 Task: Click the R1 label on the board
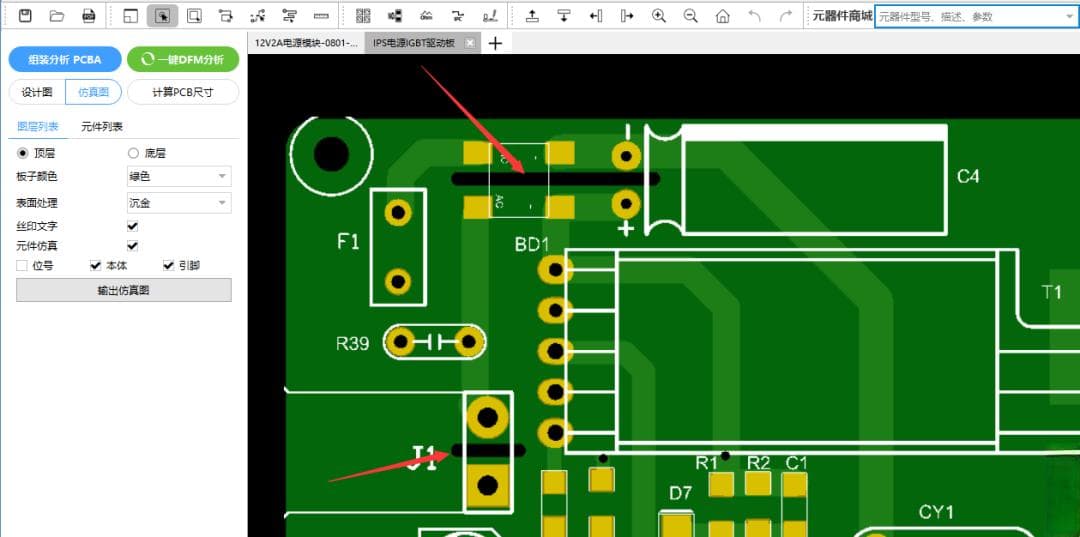pyautogui.click(x=707, y=463)
